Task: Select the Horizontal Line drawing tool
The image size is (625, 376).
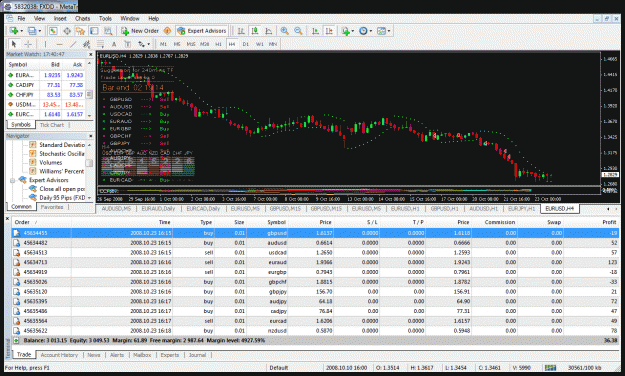Action: coord(59,44)
